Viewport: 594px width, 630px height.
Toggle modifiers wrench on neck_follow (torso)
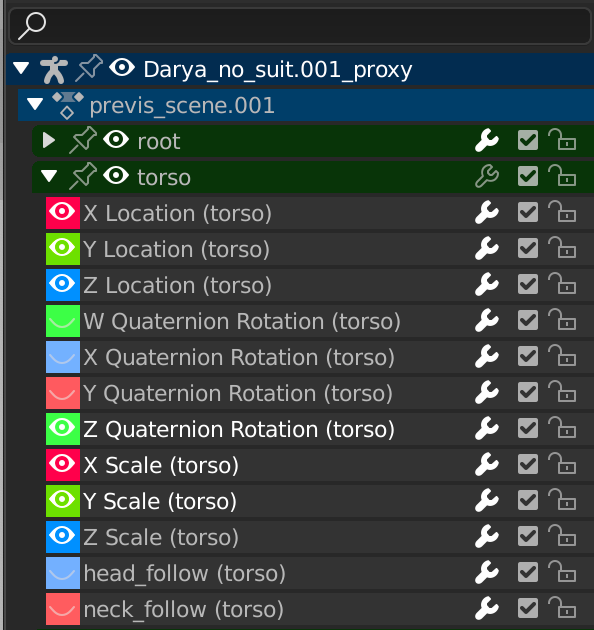(487, 609)
